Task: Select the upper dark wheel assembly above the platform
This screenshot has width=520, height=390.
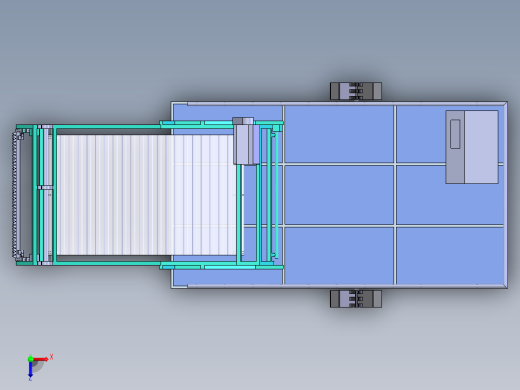Action: tap(356, 91)
